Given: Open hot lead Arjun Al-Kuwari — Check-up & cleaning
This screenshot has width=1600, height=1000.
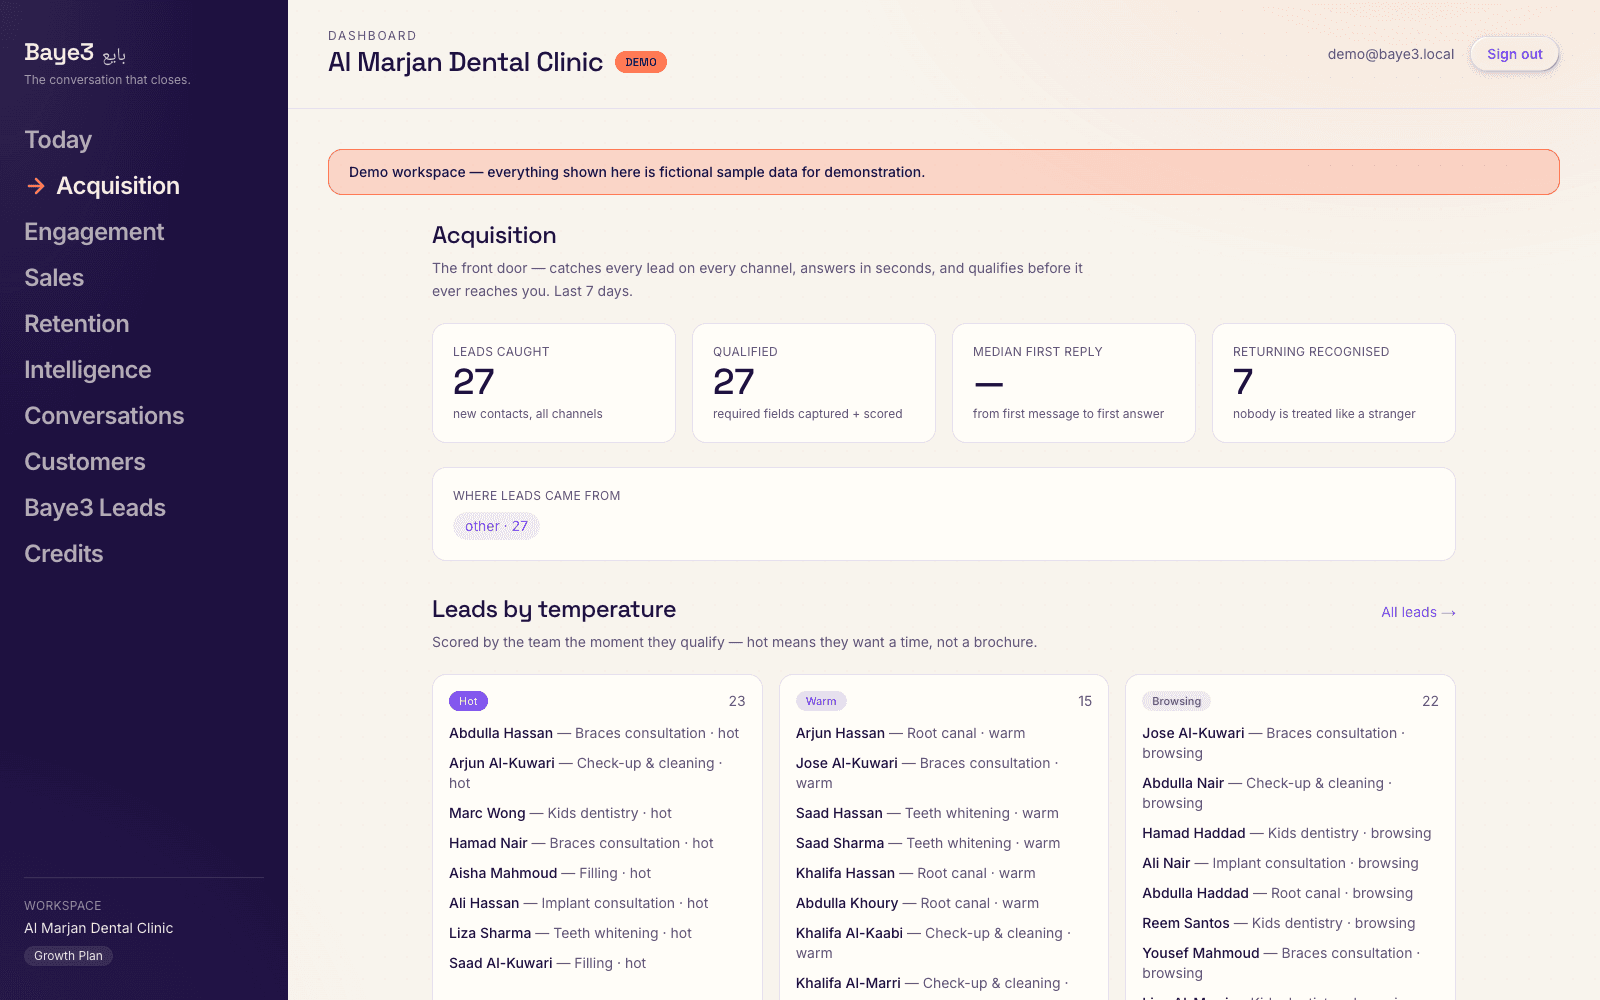Looking at the screenshot, I should (x=586, y=773).
